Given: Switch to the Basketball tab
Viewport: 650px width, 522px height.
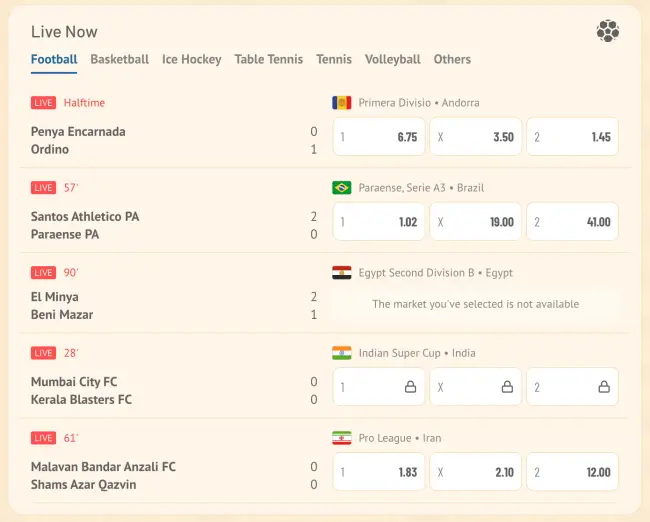Looking at the screenshot, I should 119,59.
